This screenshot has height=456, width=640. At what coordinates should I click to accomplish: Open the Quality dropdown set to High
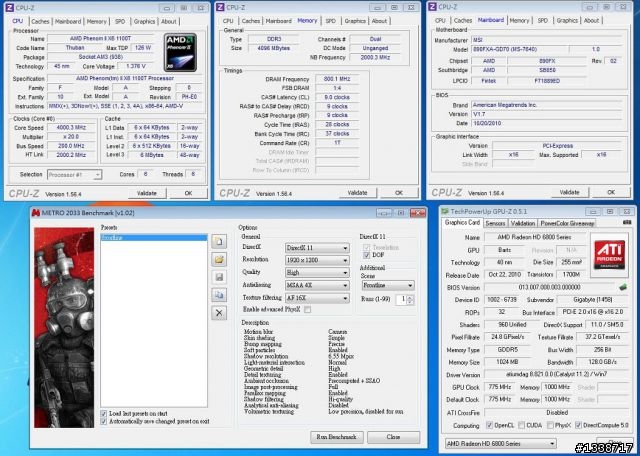click(317, 273)
